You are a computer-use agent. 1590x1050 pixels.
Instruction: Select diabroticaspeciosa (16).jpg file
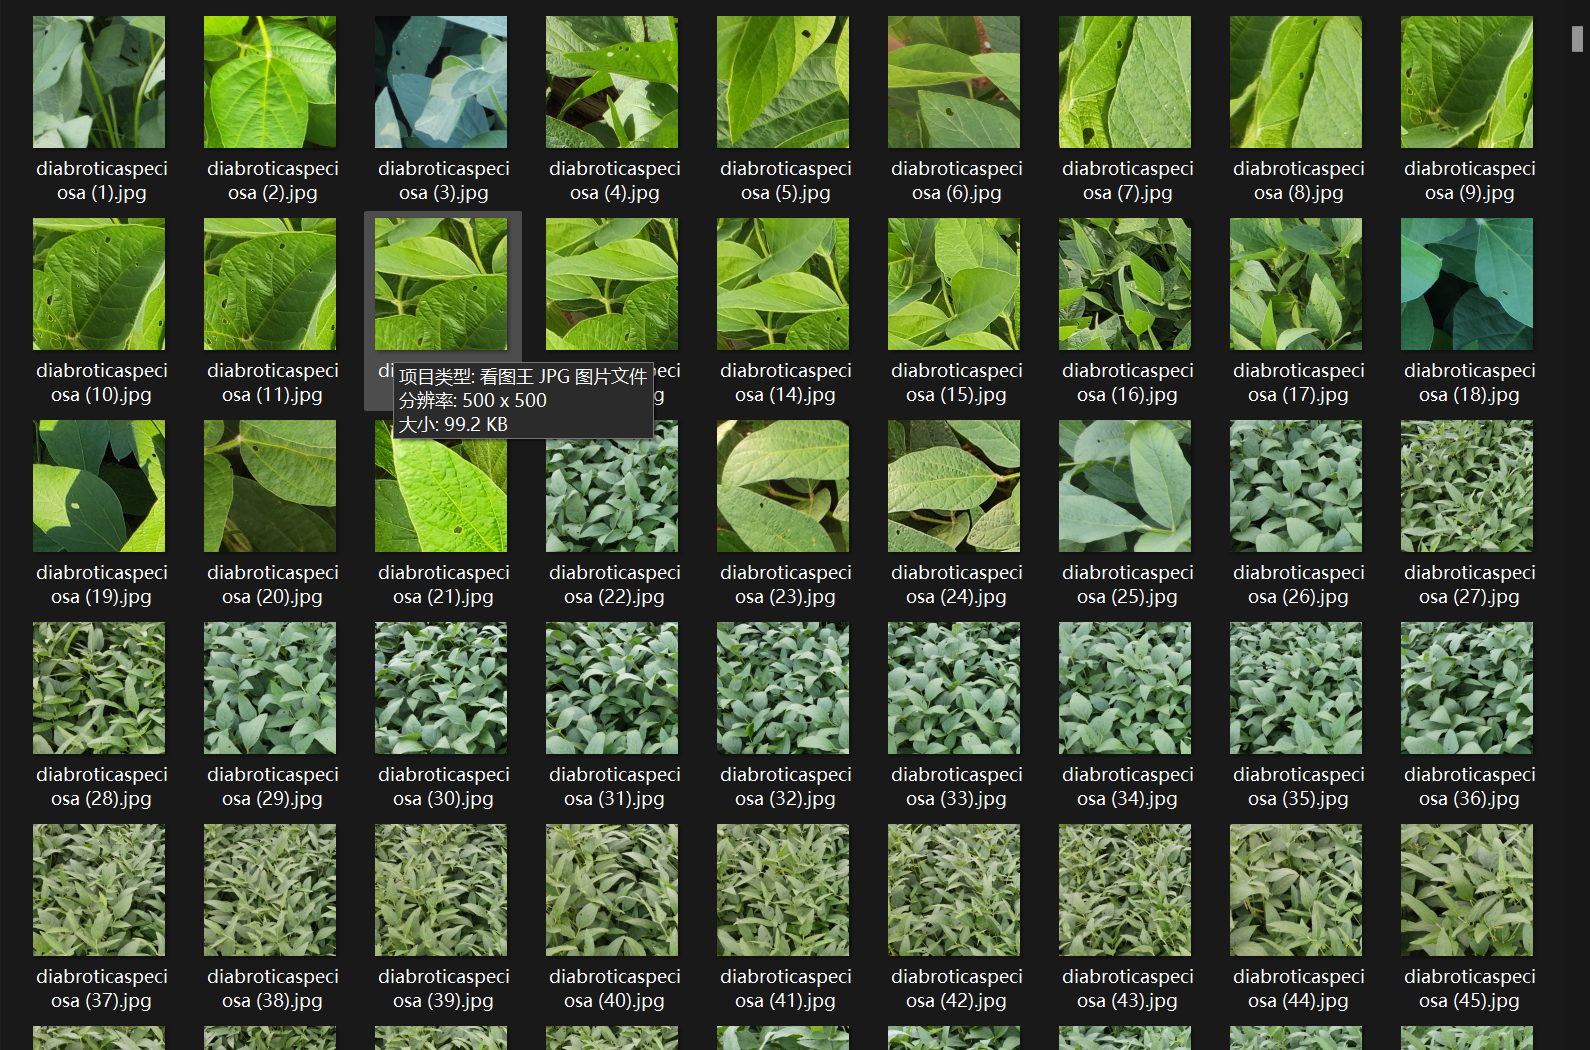pos(1125,284)
